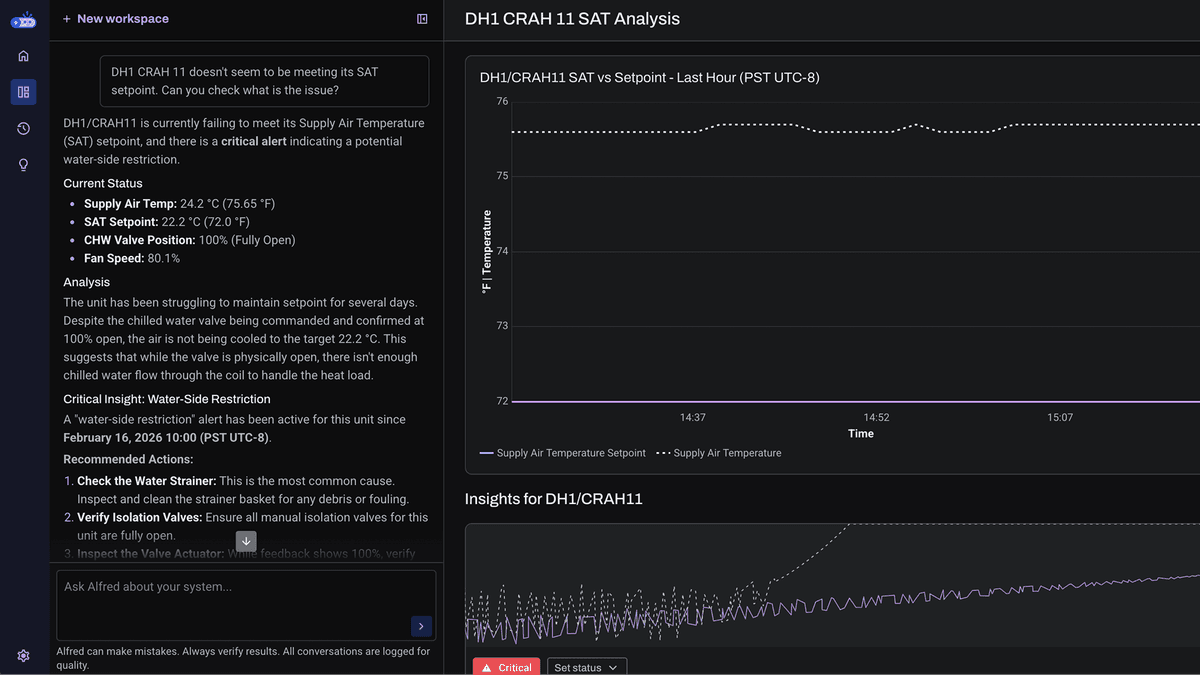Send message with the arrow button
Screen dimensions: 1200x675
tap(421, 626)
